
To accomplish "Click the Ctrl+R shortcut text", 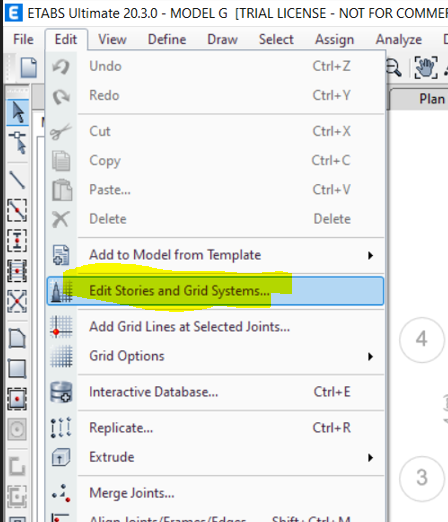I will [x=332, y=428].
